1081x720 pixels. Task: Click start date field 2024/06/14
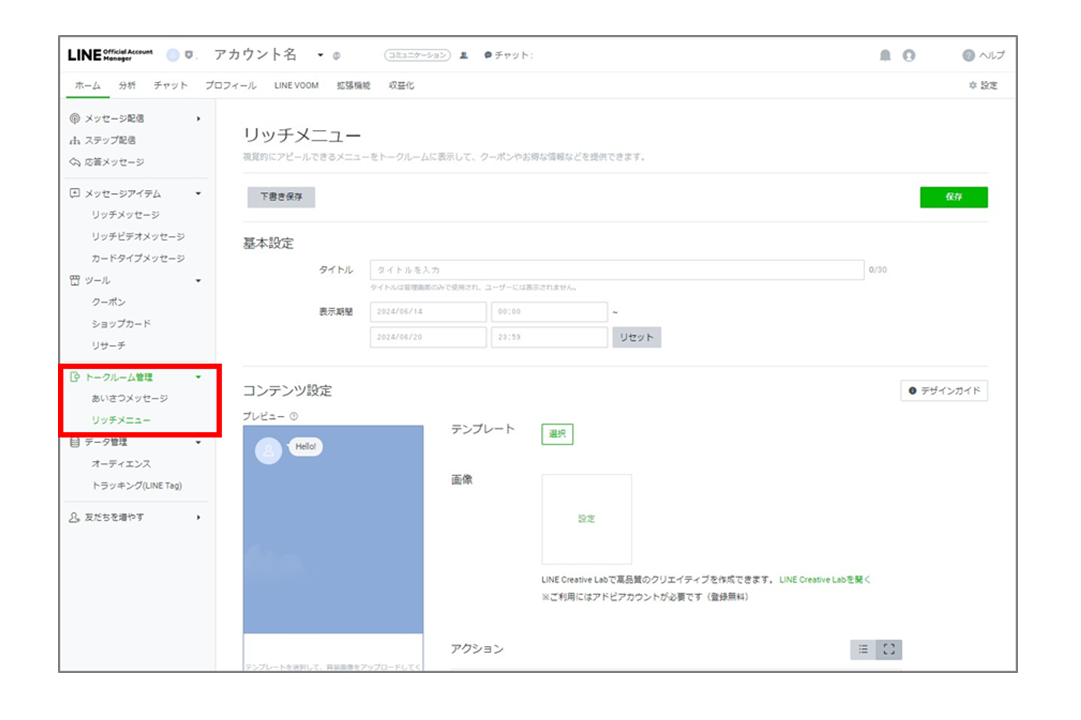(428, 312)
